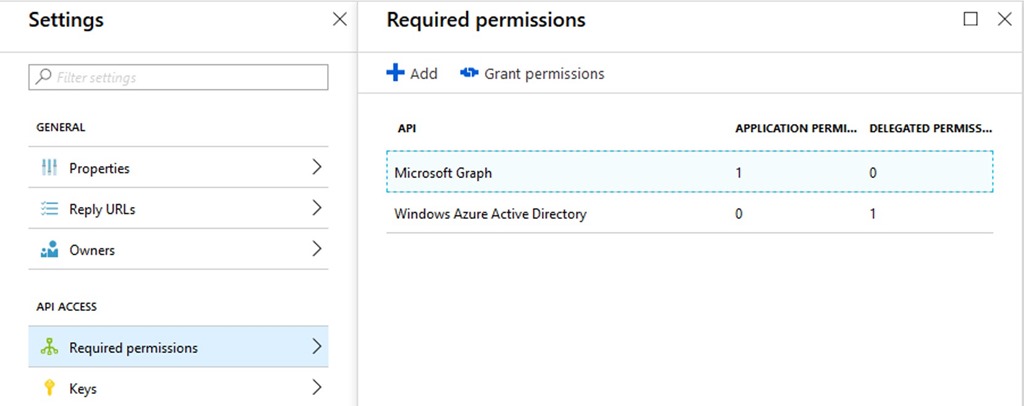The image size is (1024, 406).
Task: Click the Properties sliders icon
Action: click(48, 168)
